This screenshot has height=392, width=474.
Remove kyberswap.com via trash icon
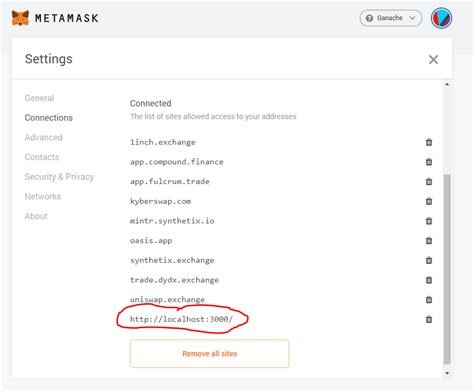[429, 201]
